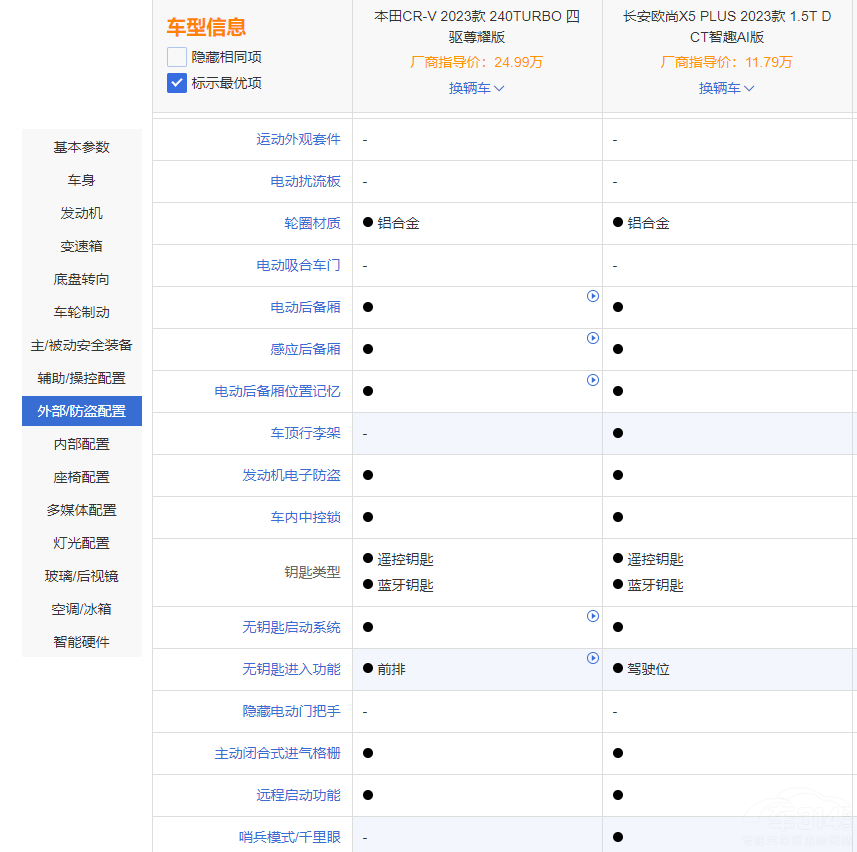Enable 隐藏相同项 checkbox
Screen dimensions: 857x852
tap(177, 57)
